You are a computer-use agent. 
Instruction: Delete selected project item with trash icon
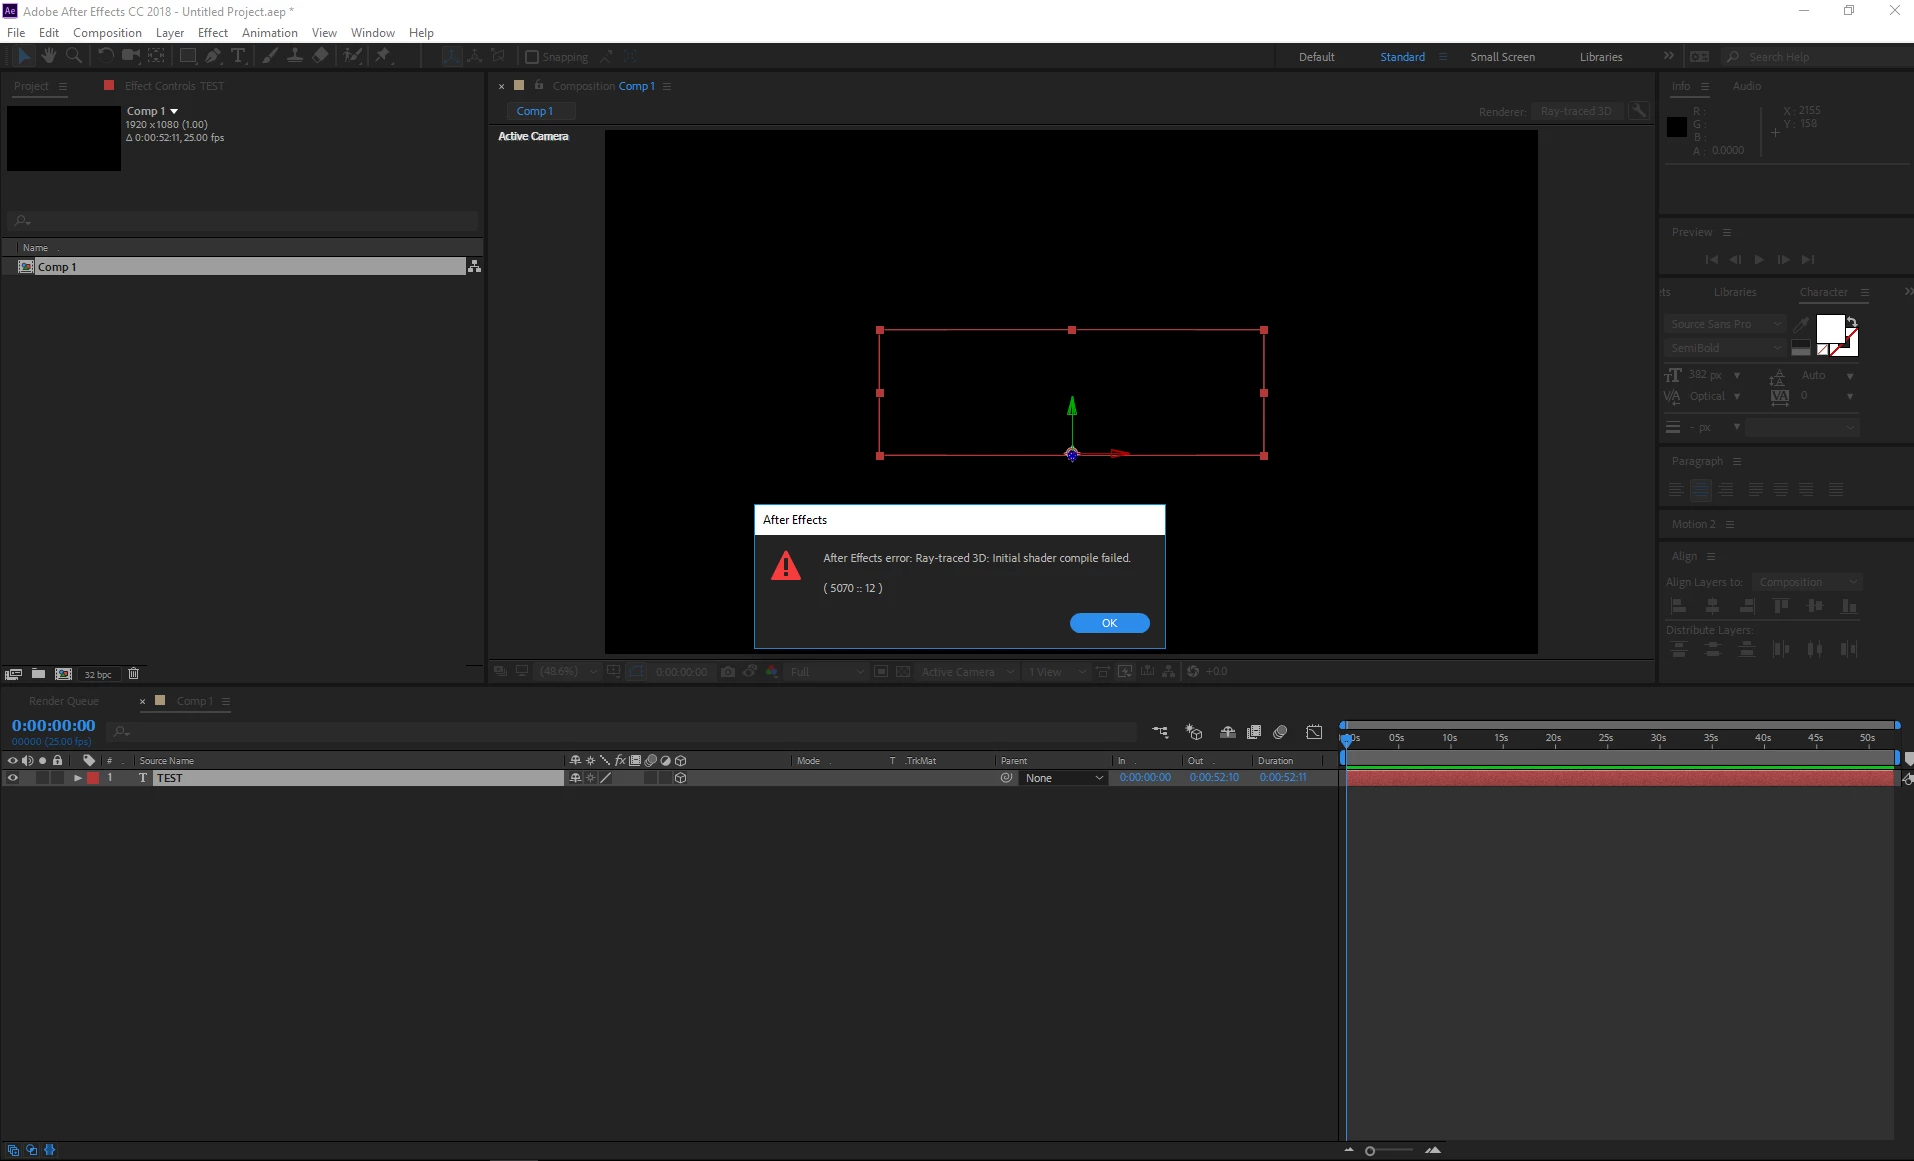(133, 673)
